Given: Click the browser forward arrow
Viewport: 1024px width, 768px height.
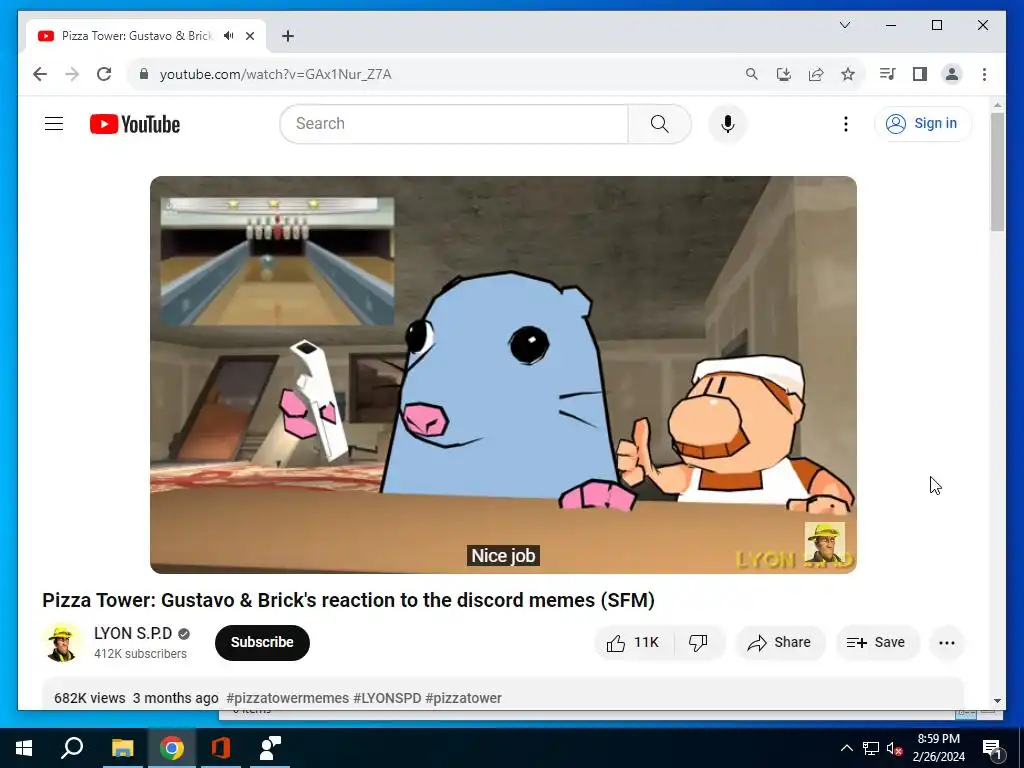Looking at the screenshot, I should (72, 74).
